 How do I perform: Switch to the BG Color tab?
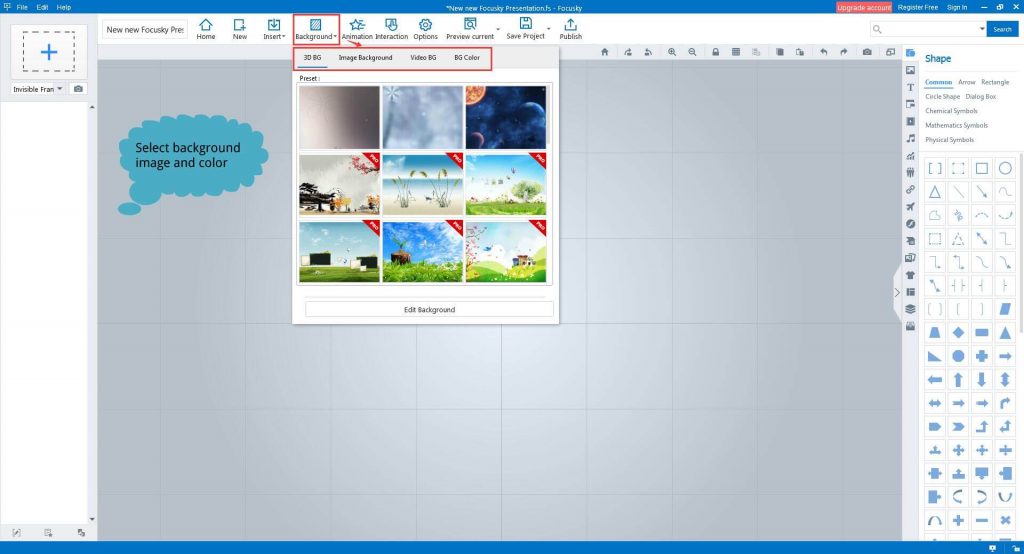pos(467,58)
